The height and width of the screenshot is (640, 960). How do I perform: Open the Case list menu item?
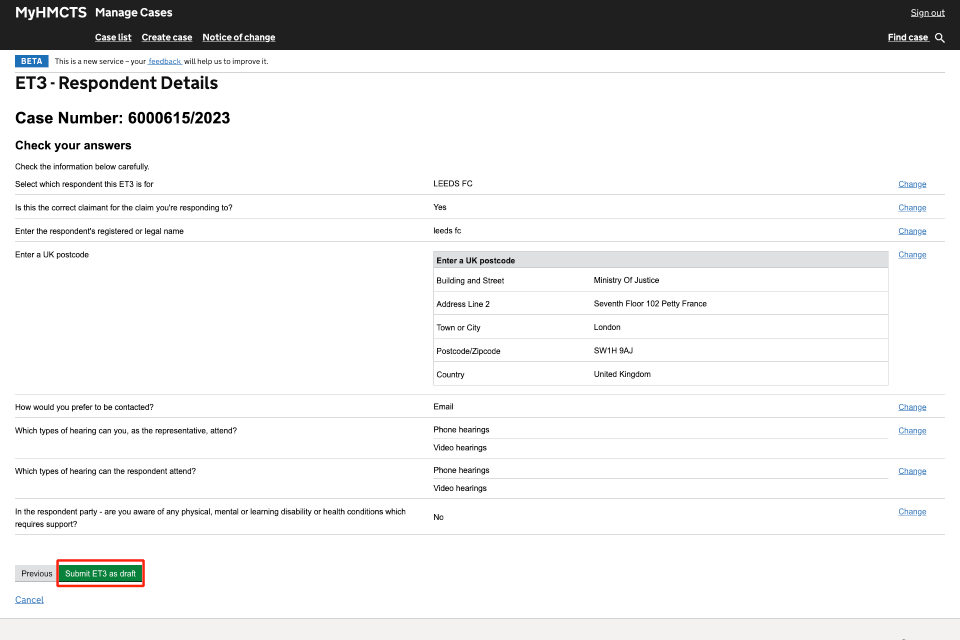click(x=113, y=38)
